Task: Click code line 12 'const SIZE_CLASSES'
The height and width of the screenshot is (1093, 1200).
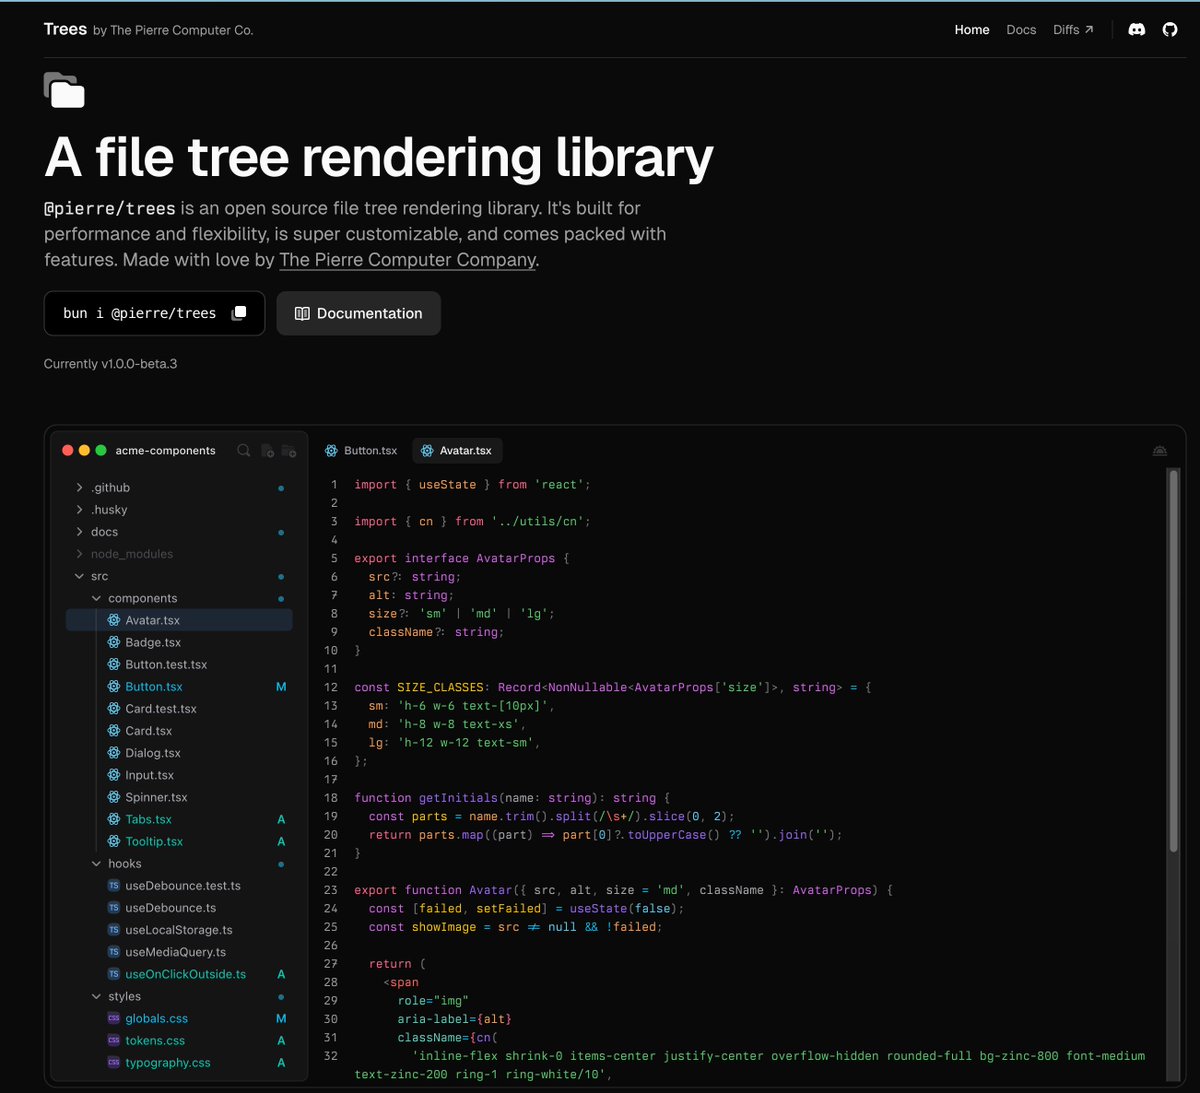Action: tap(613, 687)
